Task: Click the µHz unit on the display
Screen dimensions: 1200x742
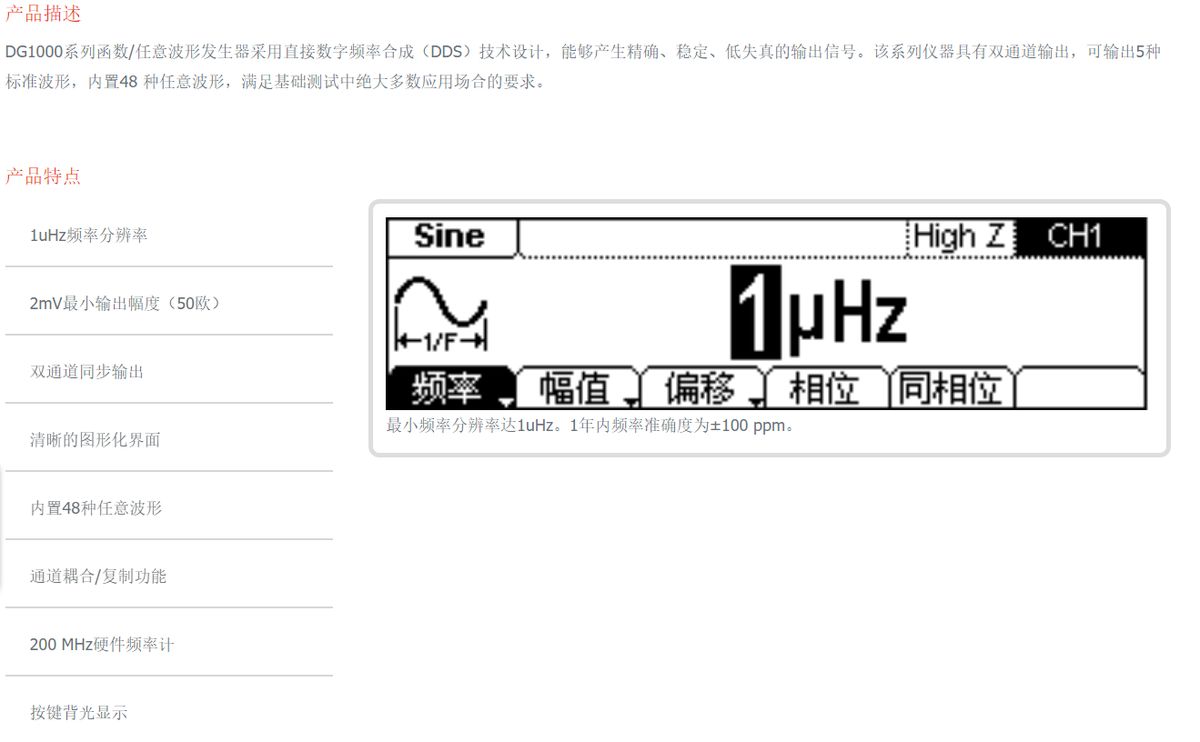Action: 846,314
